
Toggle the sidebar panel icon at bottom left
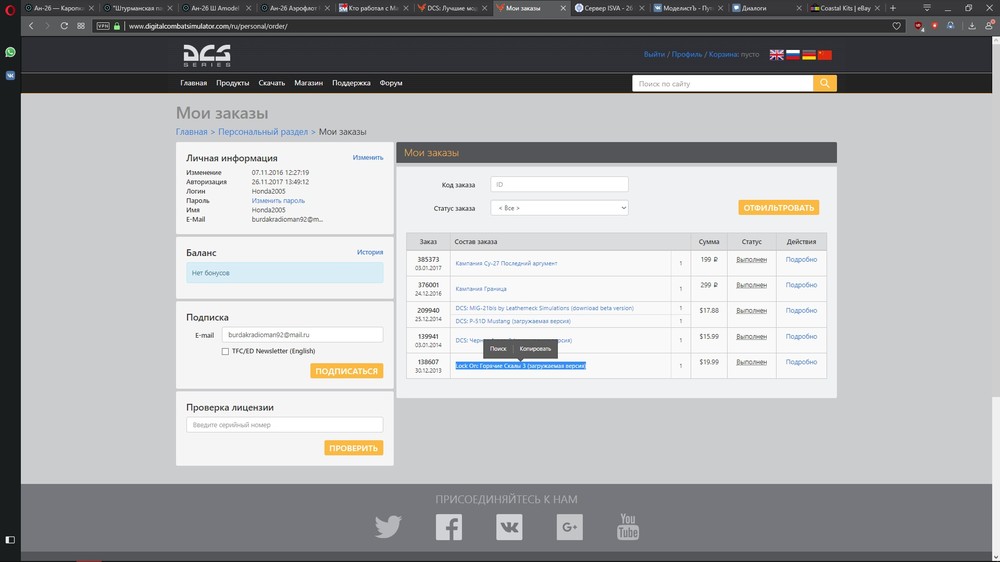pos(10,540)
